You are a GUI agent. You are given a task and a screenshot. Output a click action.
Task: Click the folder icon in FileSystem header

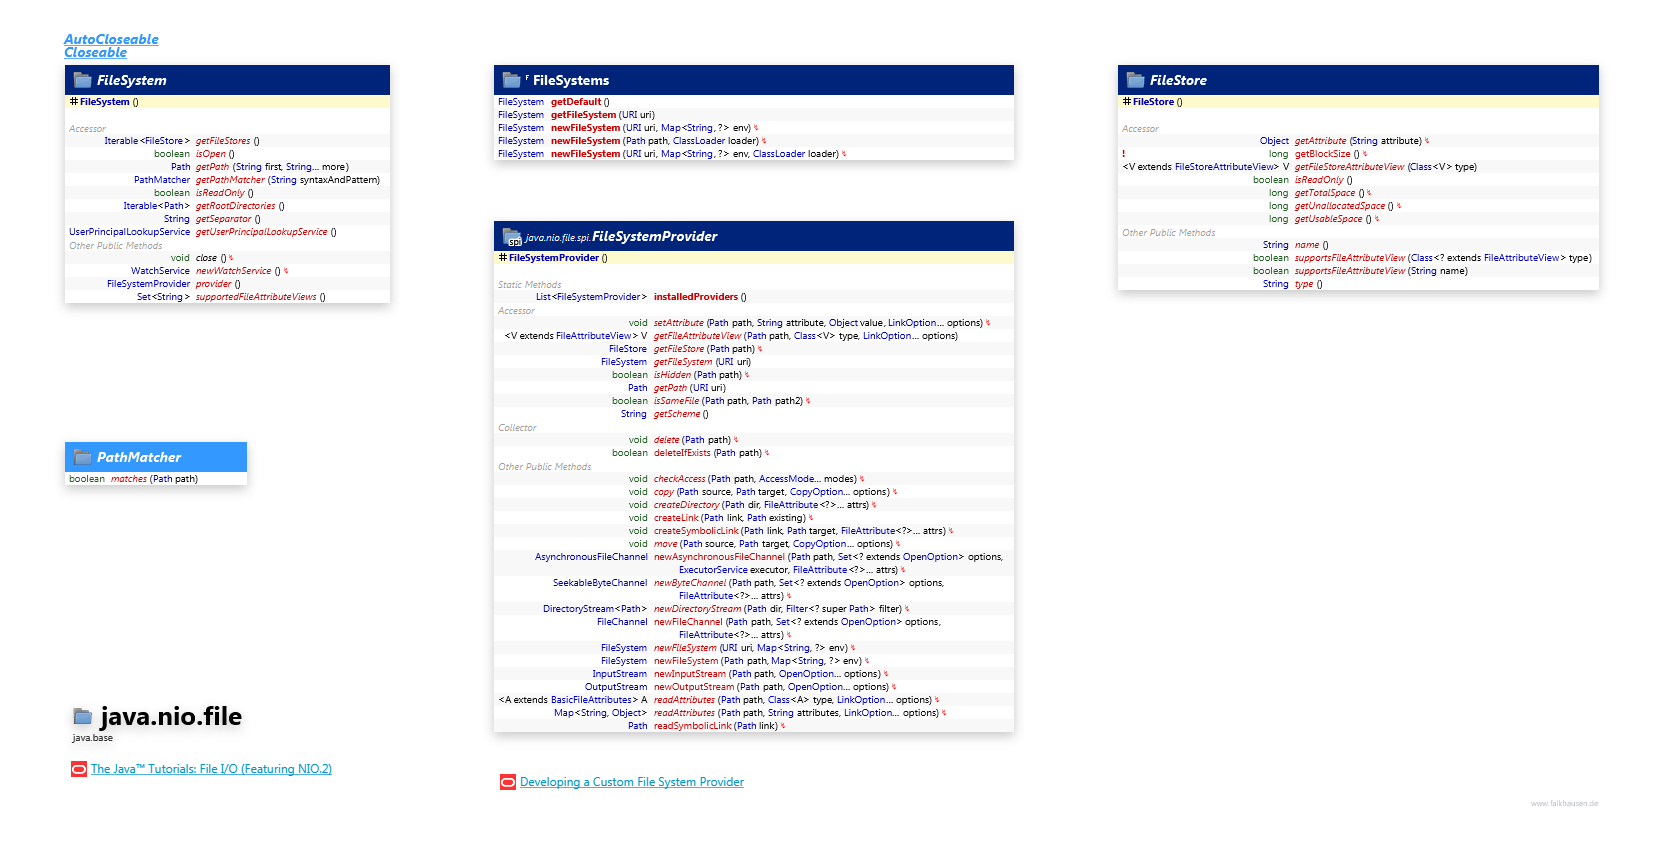83,80
